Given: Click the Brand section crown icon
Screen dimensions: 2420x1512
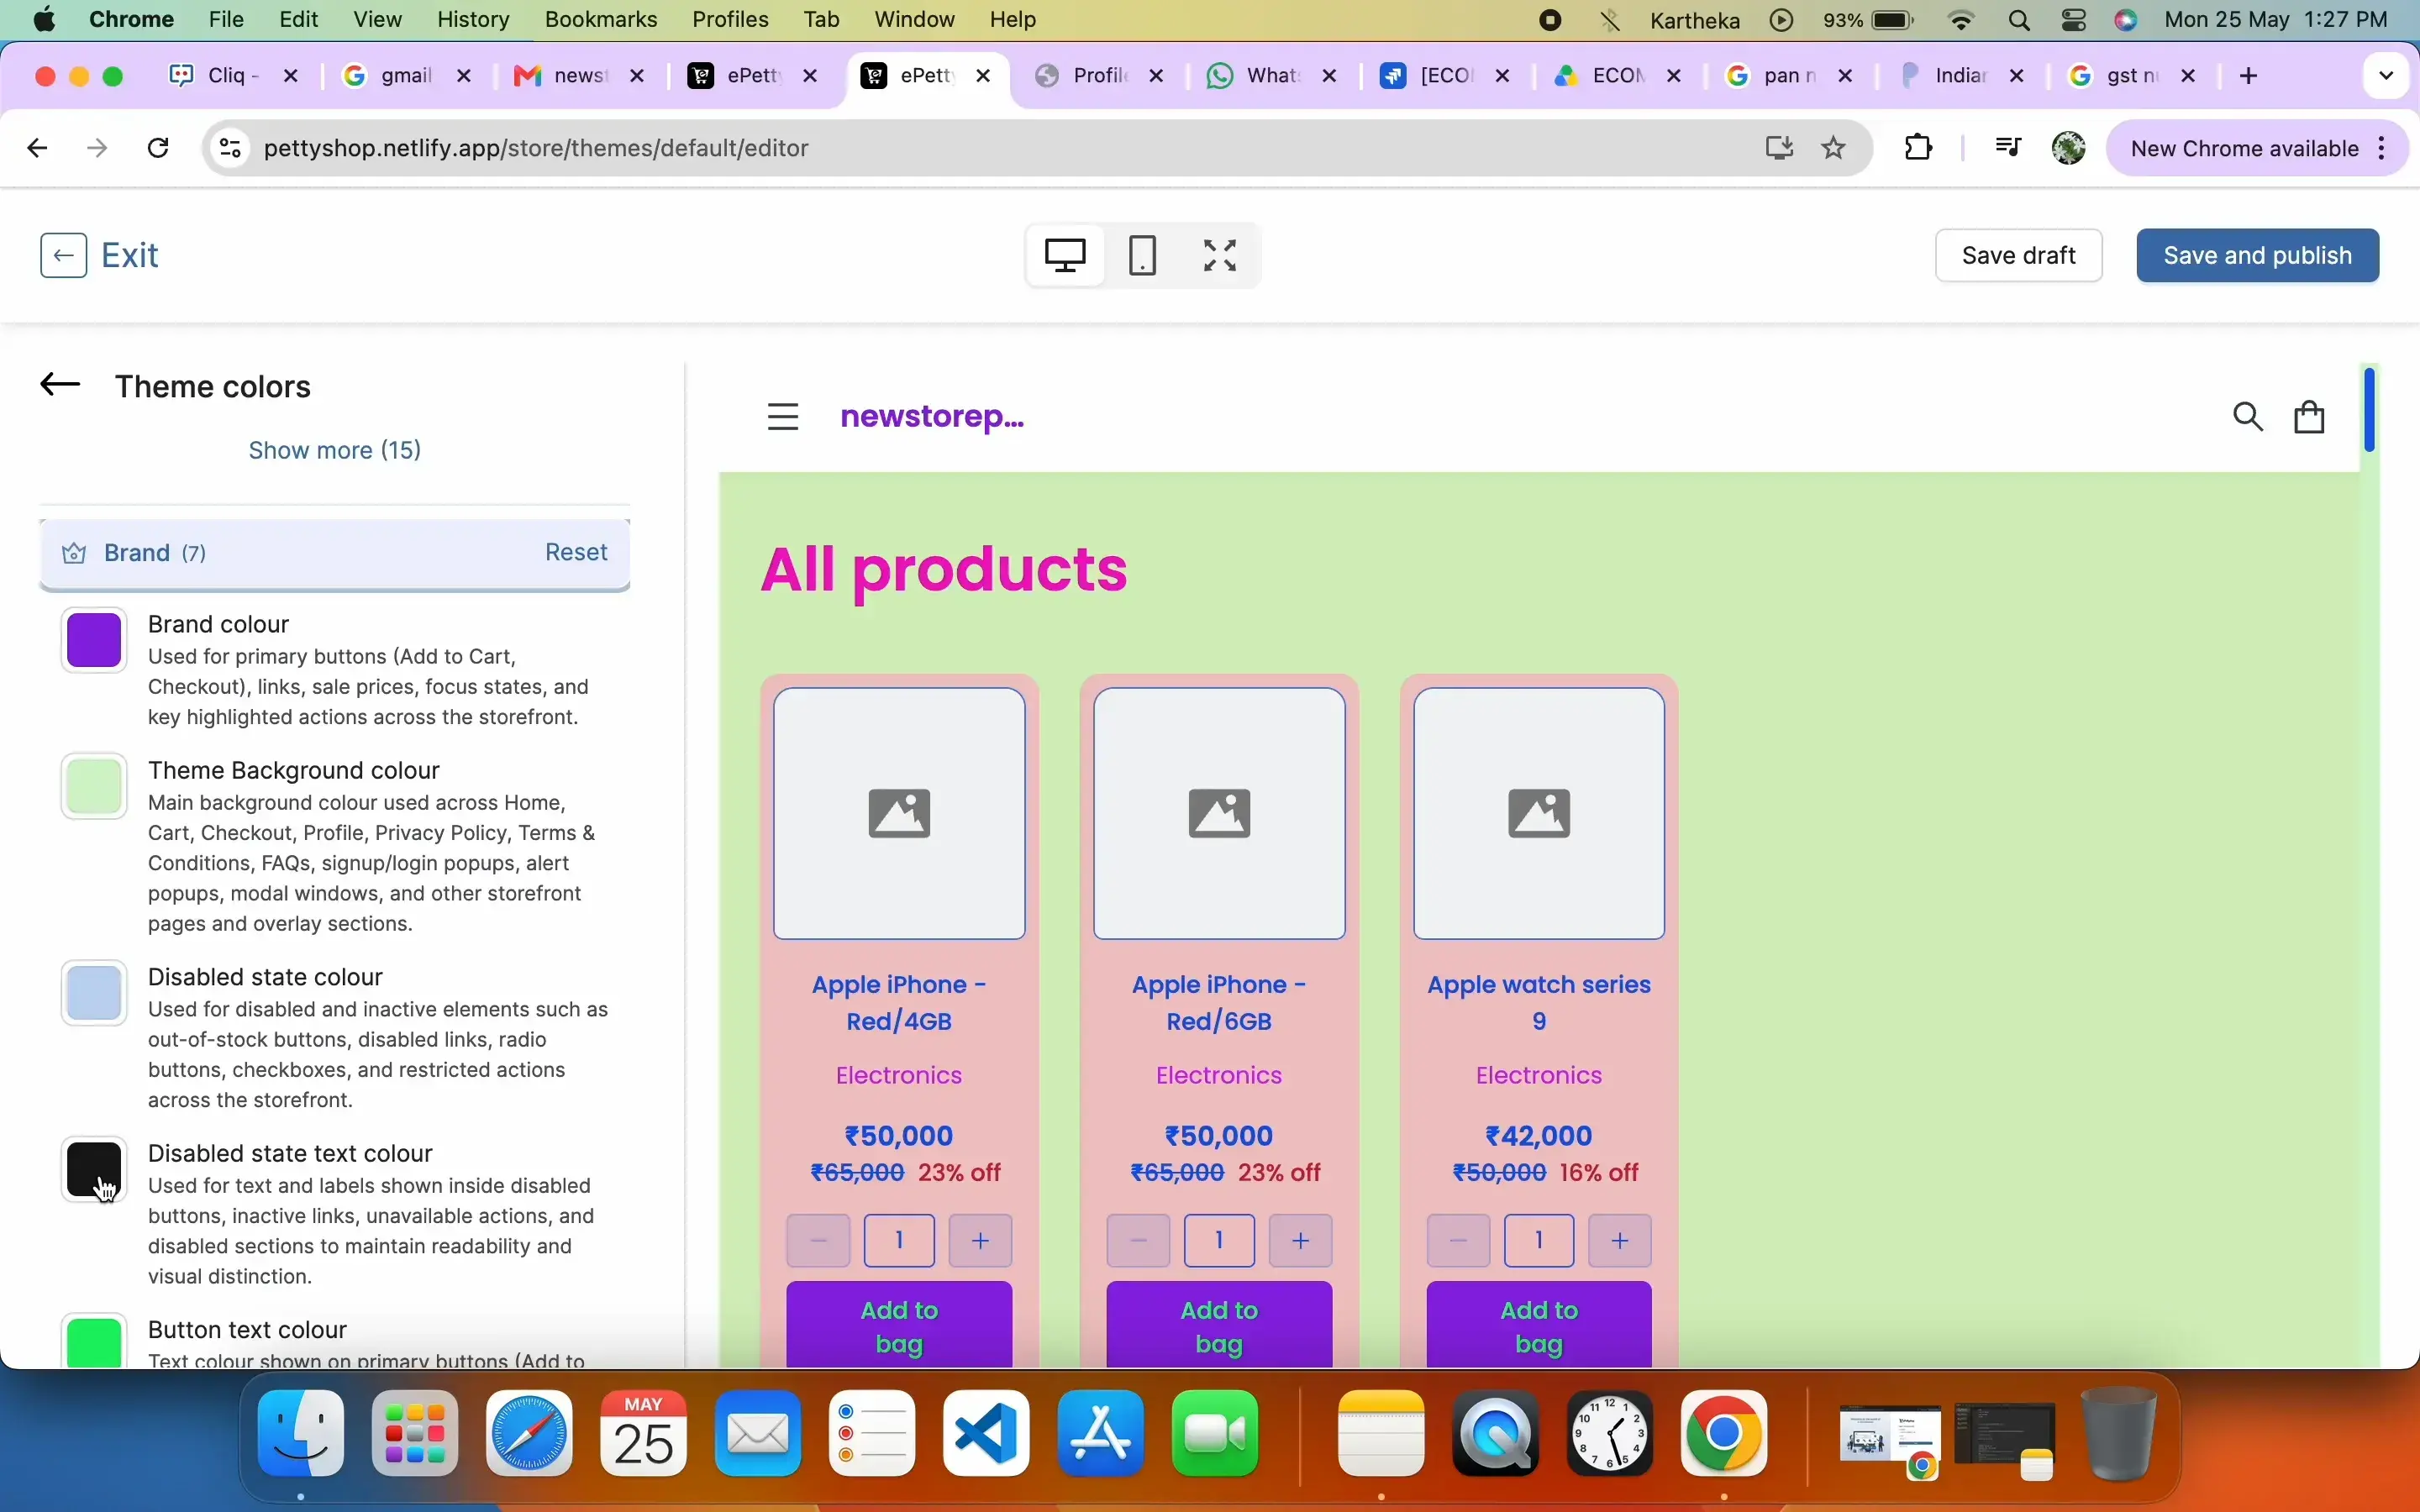Looking at the screenshot, I should pos(74,554).
